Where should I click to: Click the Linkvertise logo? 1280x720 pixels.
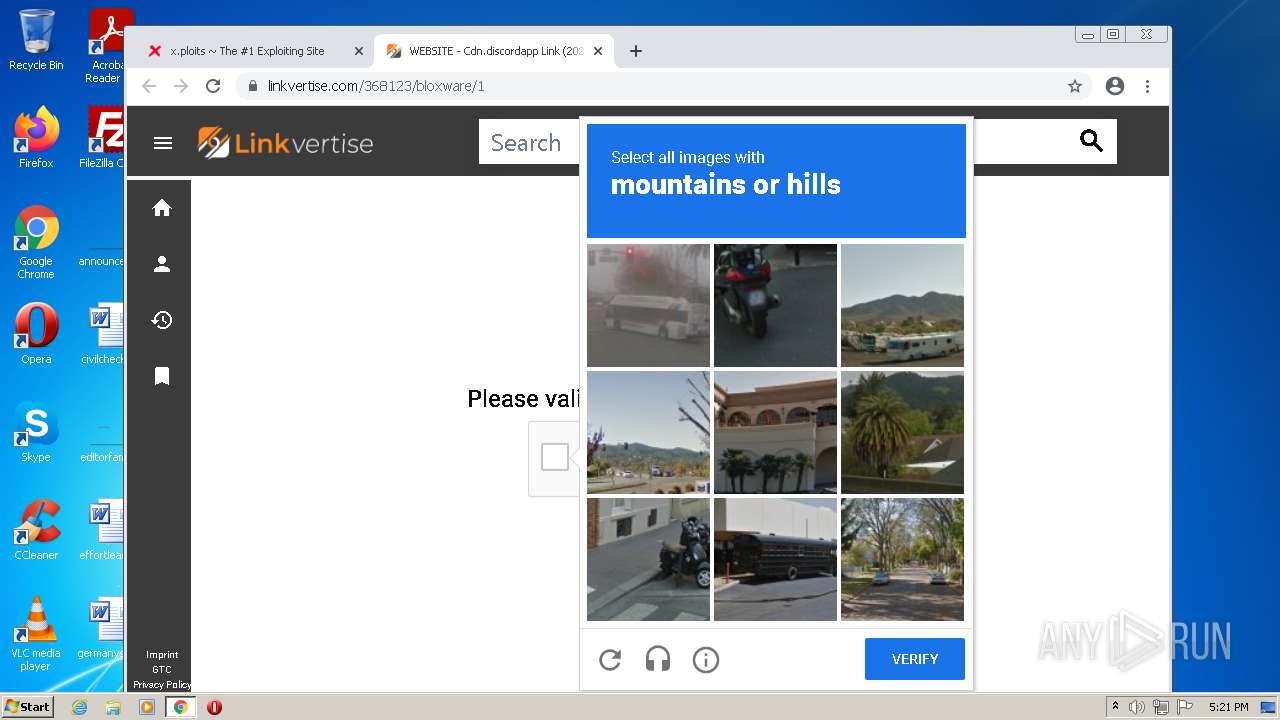click(x=285, y=143)
